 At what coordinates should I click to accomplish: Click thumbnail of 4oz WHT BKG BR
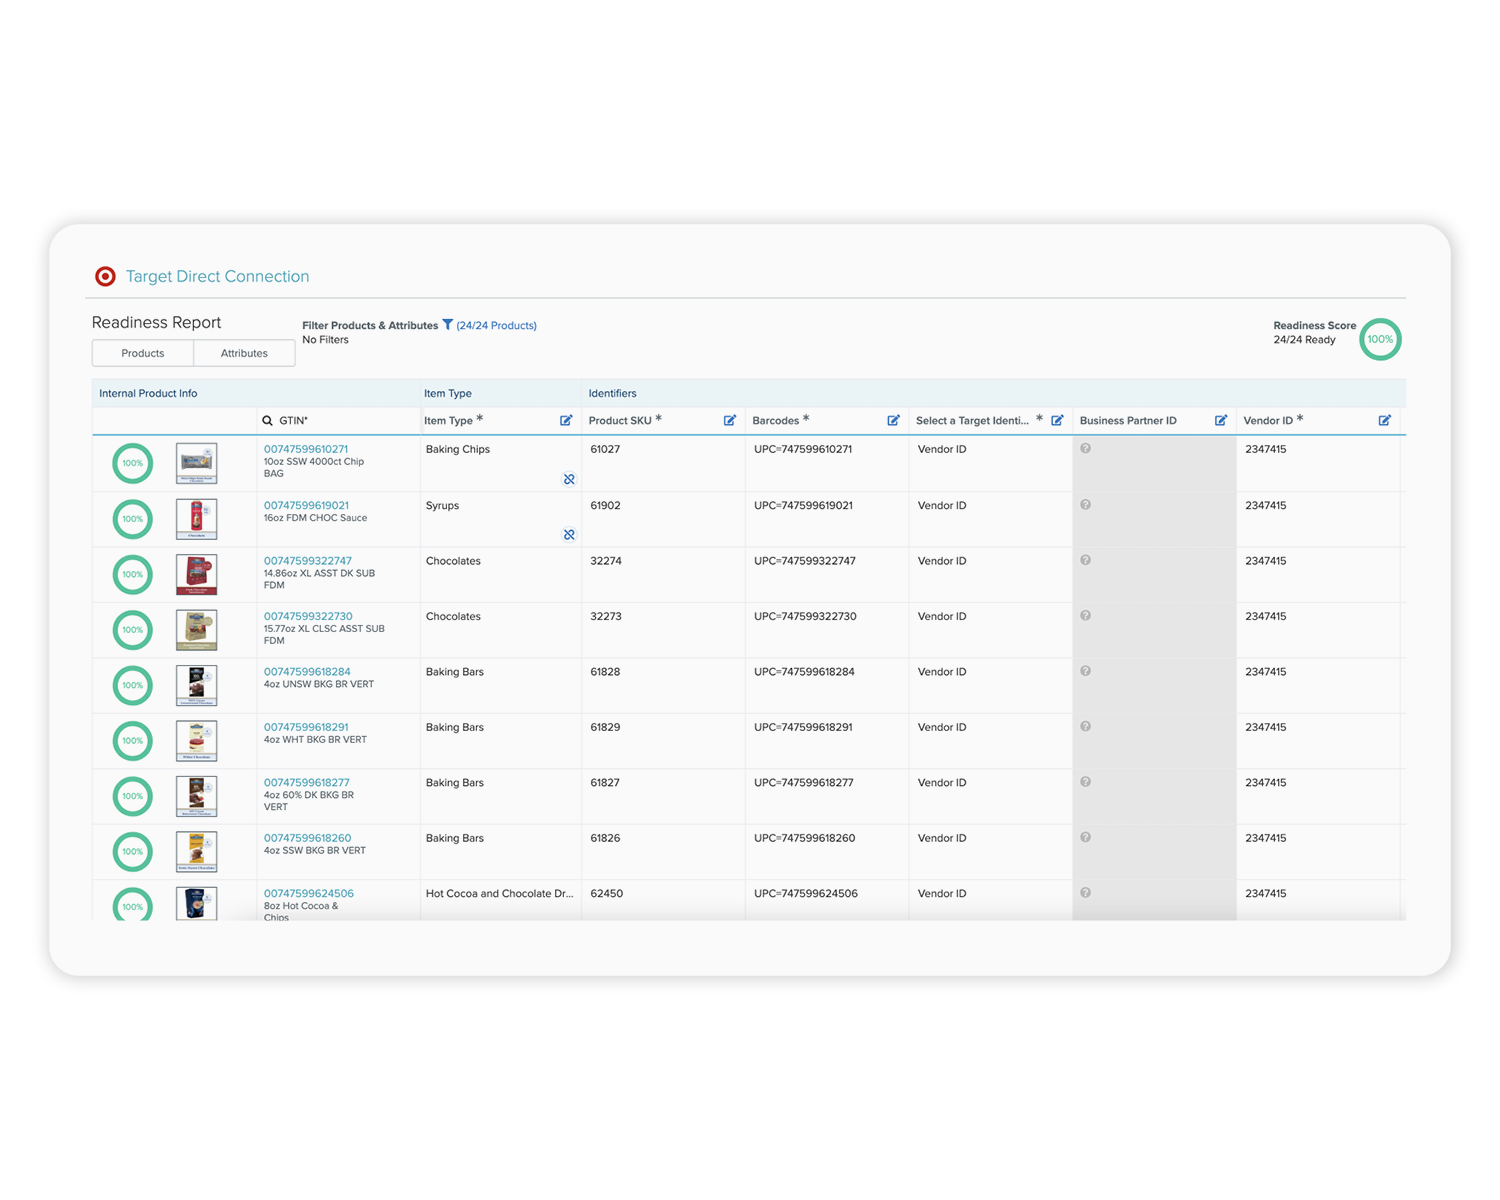(196, 741)
